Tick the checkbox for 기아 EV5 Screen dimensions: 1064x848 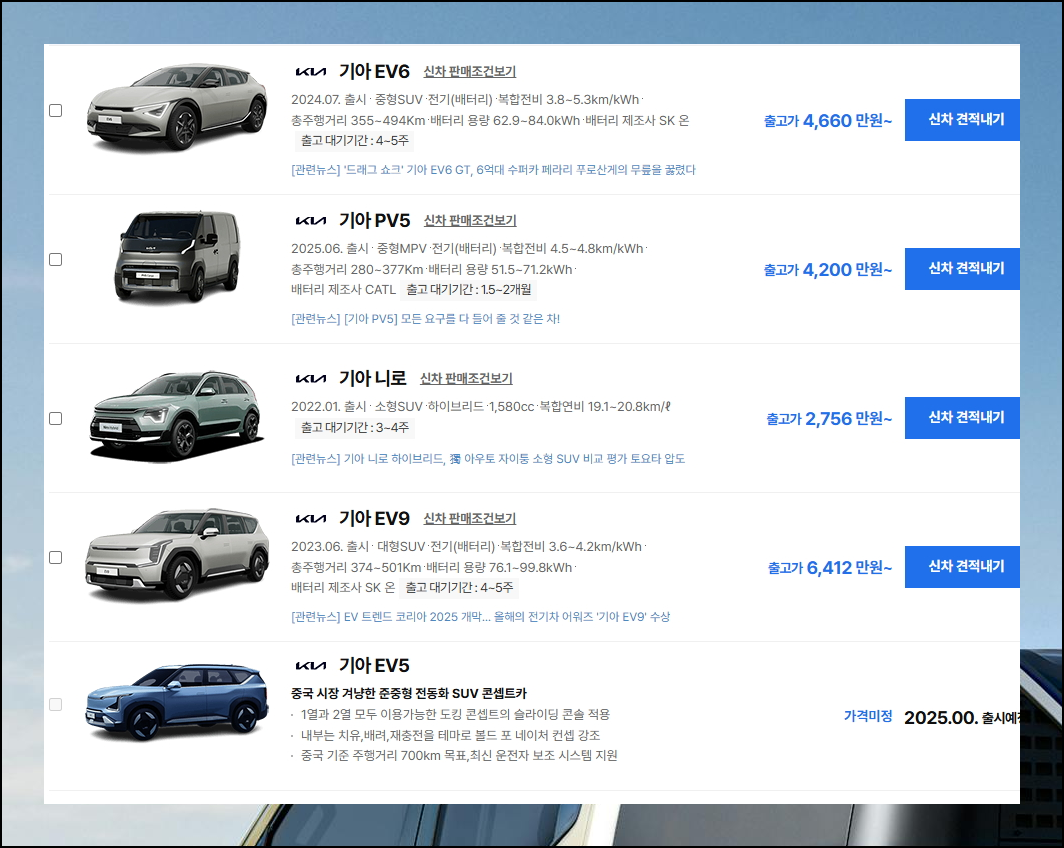click(x=56, y=705)
